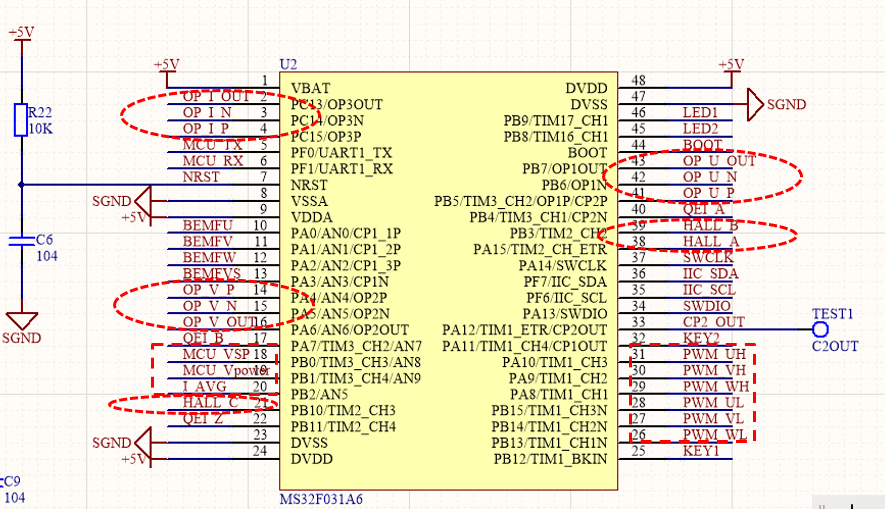Select the LED1 net label

click(x=700, y=112)
